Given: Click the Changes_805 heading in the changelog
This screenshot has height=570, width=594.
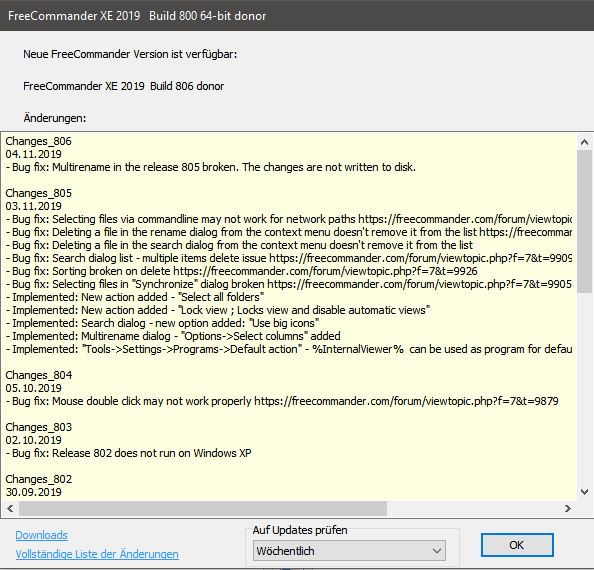Looking at the screenshot, I should (x=38, y=193).
